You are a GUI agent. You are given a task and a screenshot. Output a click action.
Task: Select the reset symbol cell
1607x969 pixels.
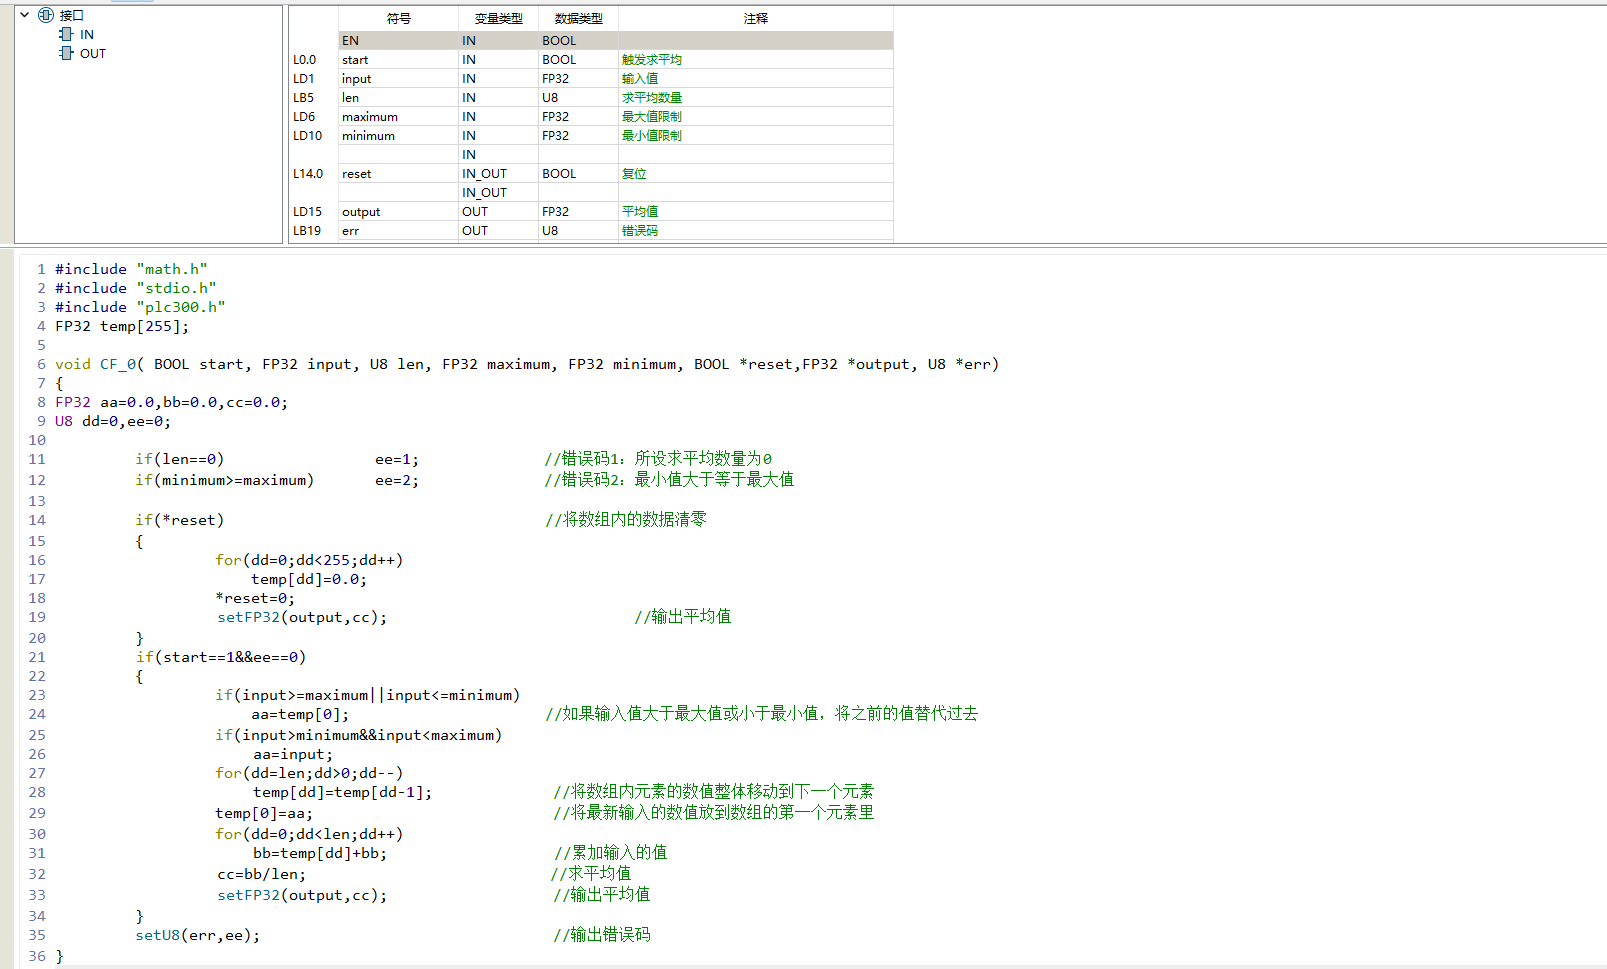click(x=399, y=173)
